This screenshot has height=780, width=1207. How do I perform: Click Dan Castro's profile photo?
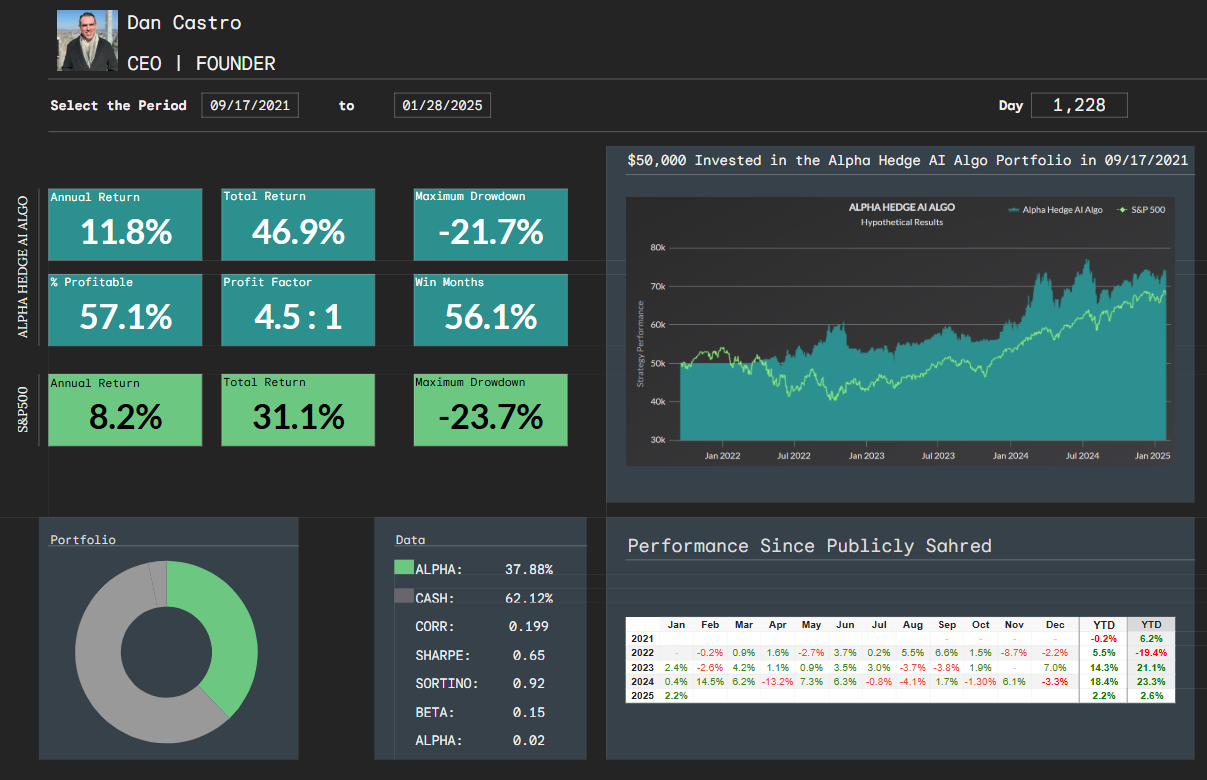coord(87,40)
